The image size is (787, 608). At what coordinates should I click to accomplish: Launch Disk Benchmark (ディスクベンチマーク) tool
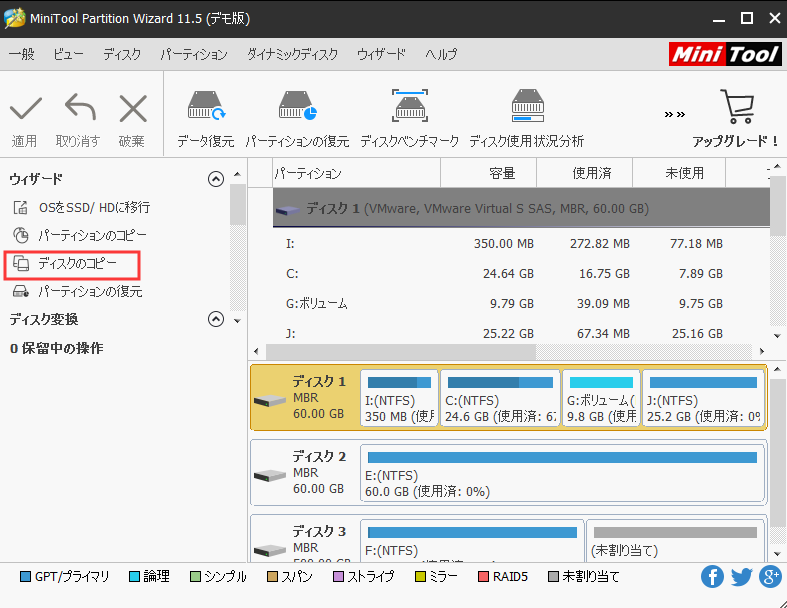[410, 105]
